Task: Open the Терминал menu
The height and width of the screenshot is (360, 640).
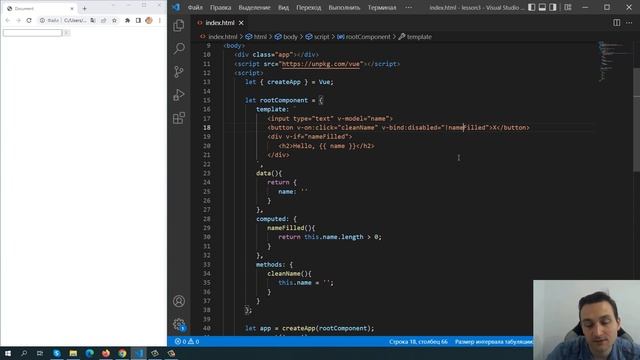Action: (x=382, y=7)
